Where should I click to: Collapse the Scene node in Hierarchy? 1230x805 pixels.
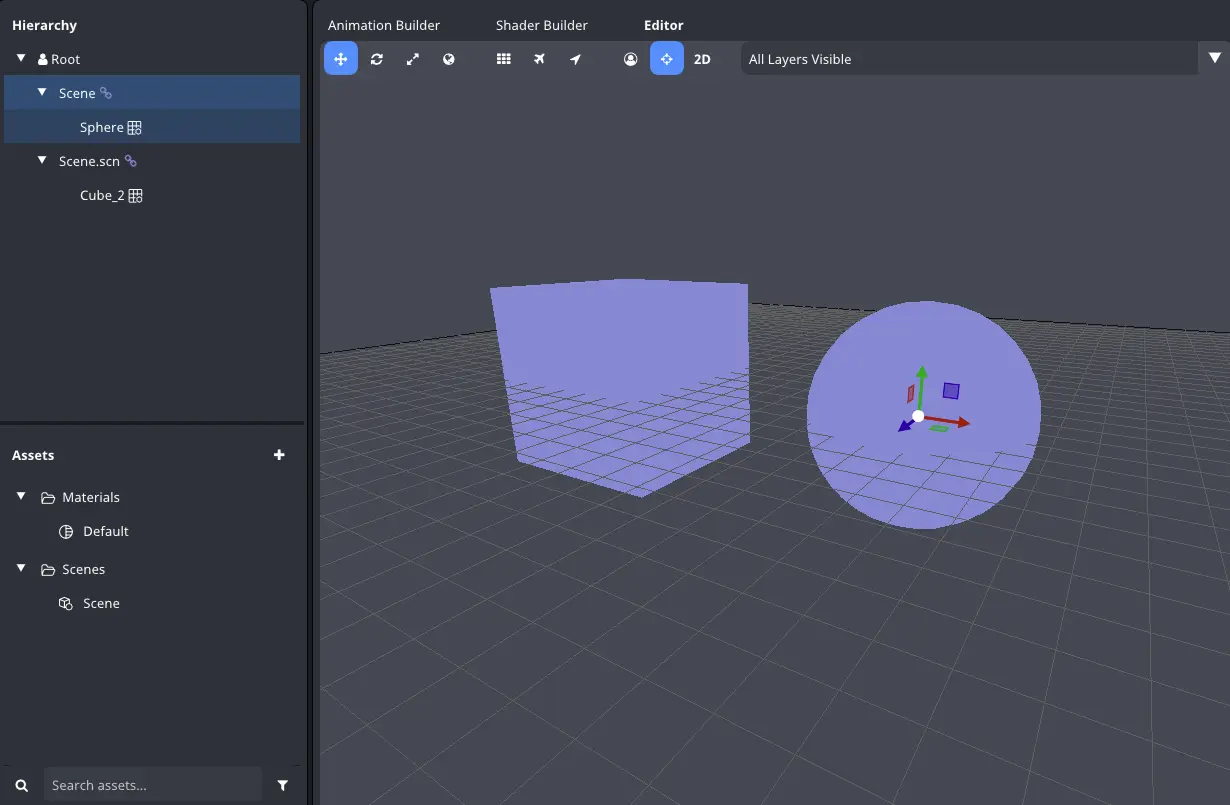coord(42,92)
